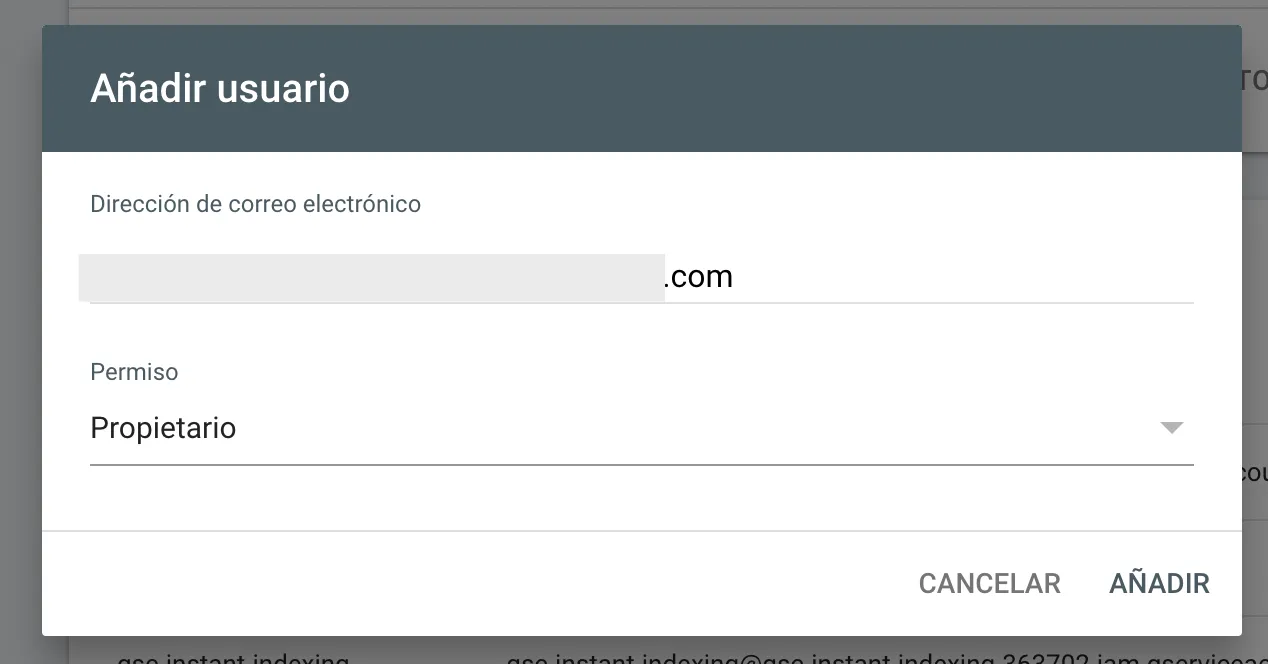Image resolution: width=1268 pixels, height=664 pixels.
Task: Click the Propietario permission value
Action: pyautogui.click(x=163, y=428)
